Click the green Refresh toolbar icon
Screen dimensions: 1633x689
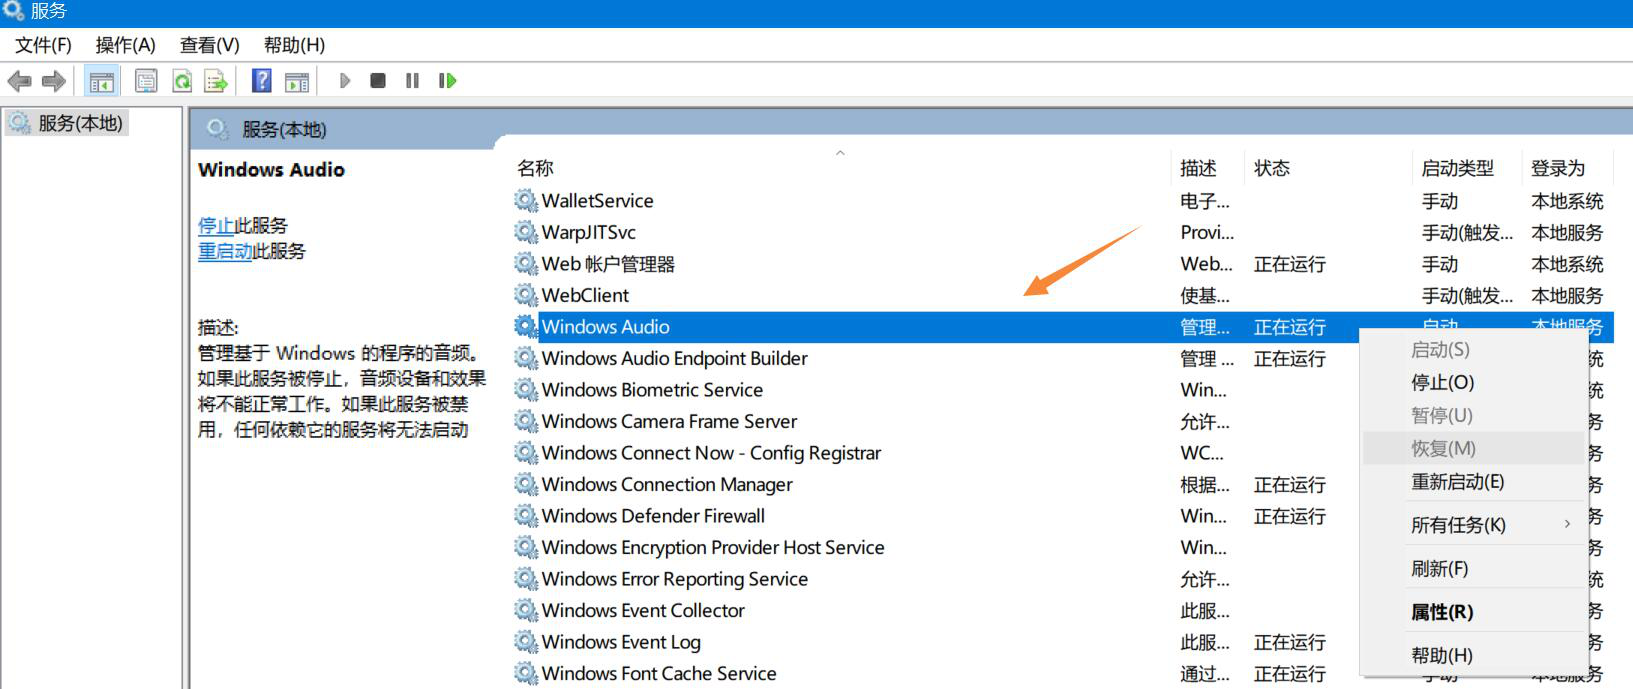[x=182, y=81]
